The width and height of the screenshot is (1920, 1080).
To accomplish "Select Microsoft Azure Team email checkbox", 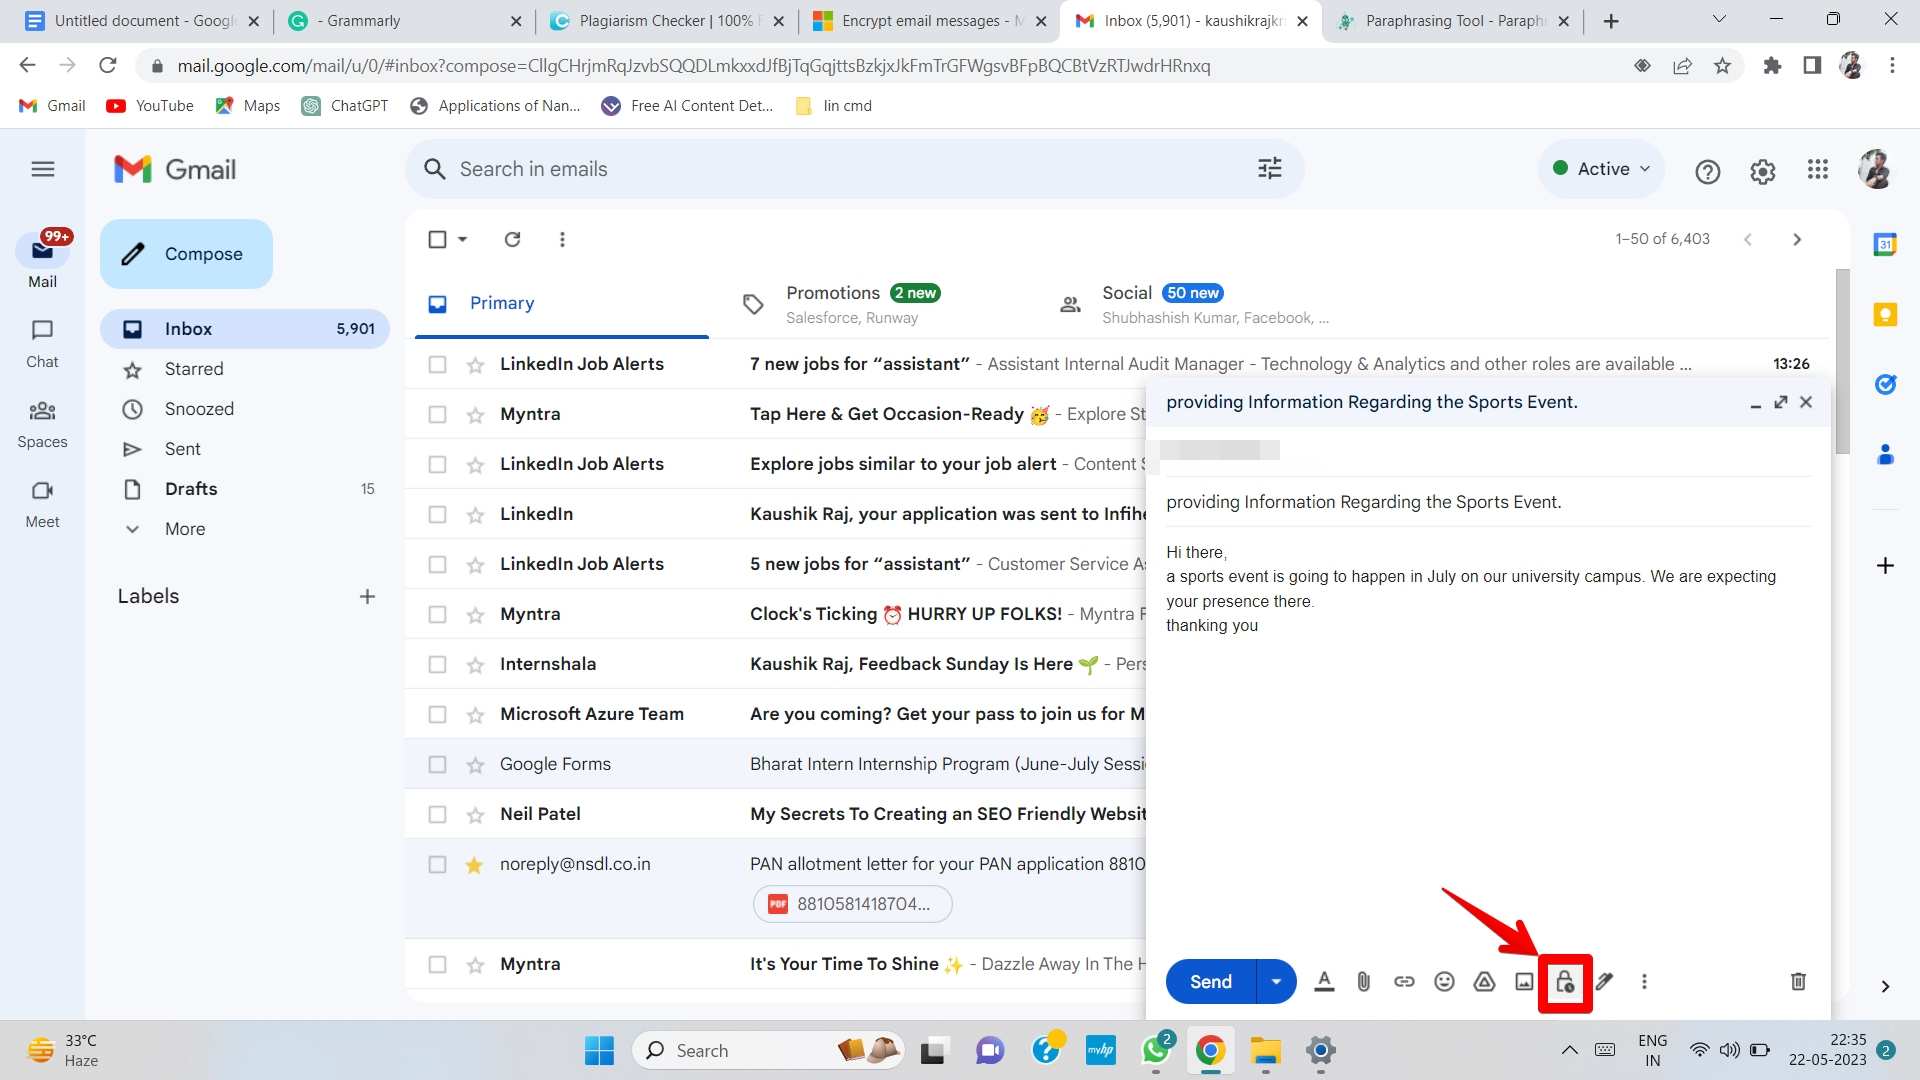I will pos(437,715).
